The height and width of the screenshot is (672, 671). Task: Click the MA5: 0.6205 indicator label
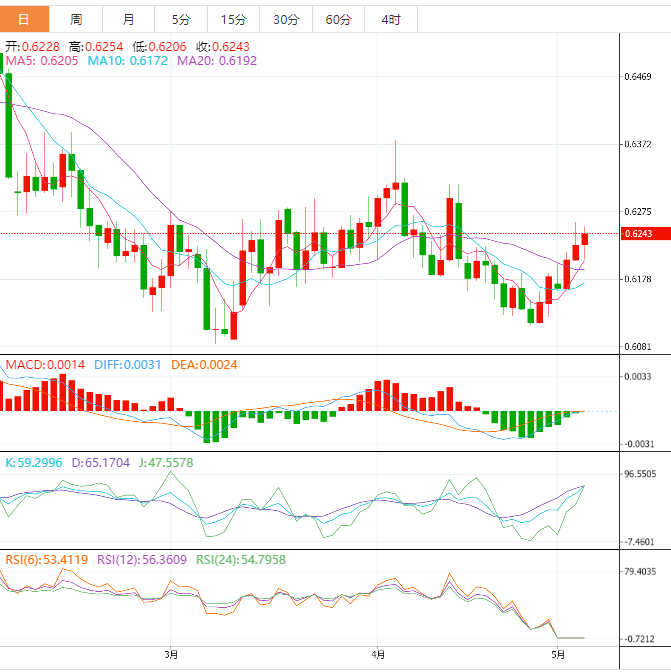pos(42,61)
